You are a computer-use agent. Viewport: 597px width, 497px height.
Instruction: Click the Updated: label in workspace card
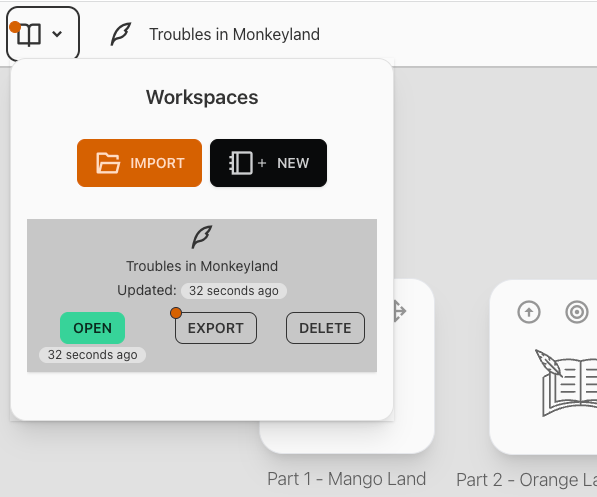tap(147, 290)
